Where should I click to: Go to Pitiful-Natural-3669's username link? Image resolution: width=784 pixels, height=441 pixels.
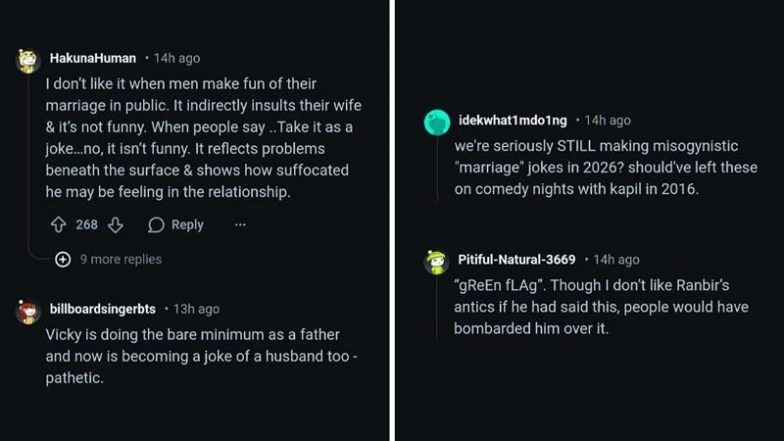pyautogui.click(x=517, y=260)
